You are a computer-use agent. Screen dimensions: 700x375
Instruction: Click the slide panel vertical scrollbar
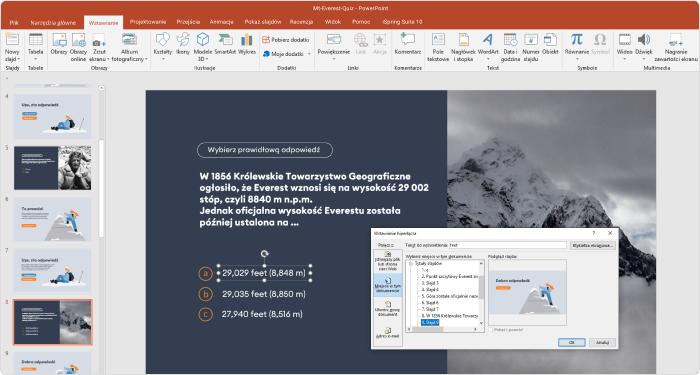pyautogui.click(x=101, y=188)
